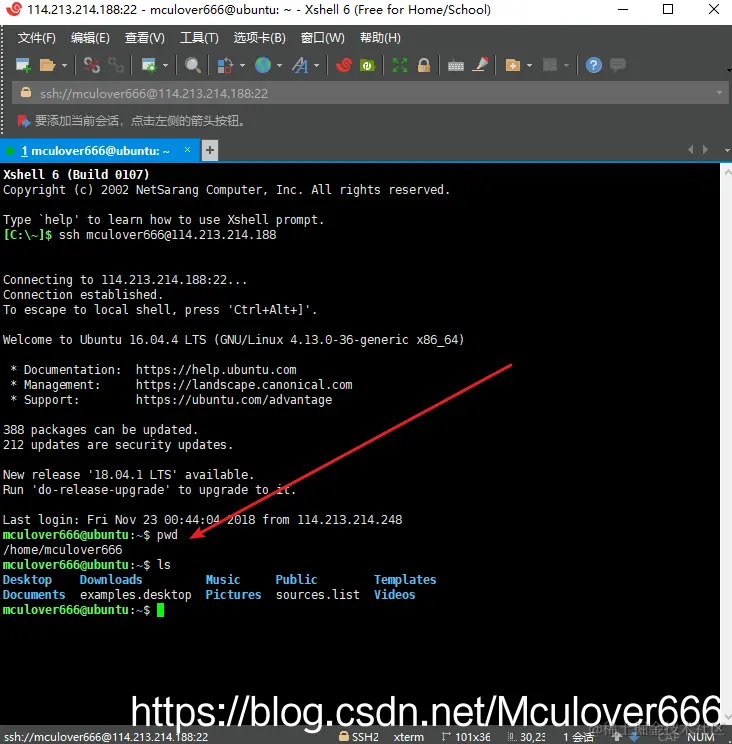Click the /home/mculover666 output line
The width and height of the screenshot is (732, 744).
point(63,549)
